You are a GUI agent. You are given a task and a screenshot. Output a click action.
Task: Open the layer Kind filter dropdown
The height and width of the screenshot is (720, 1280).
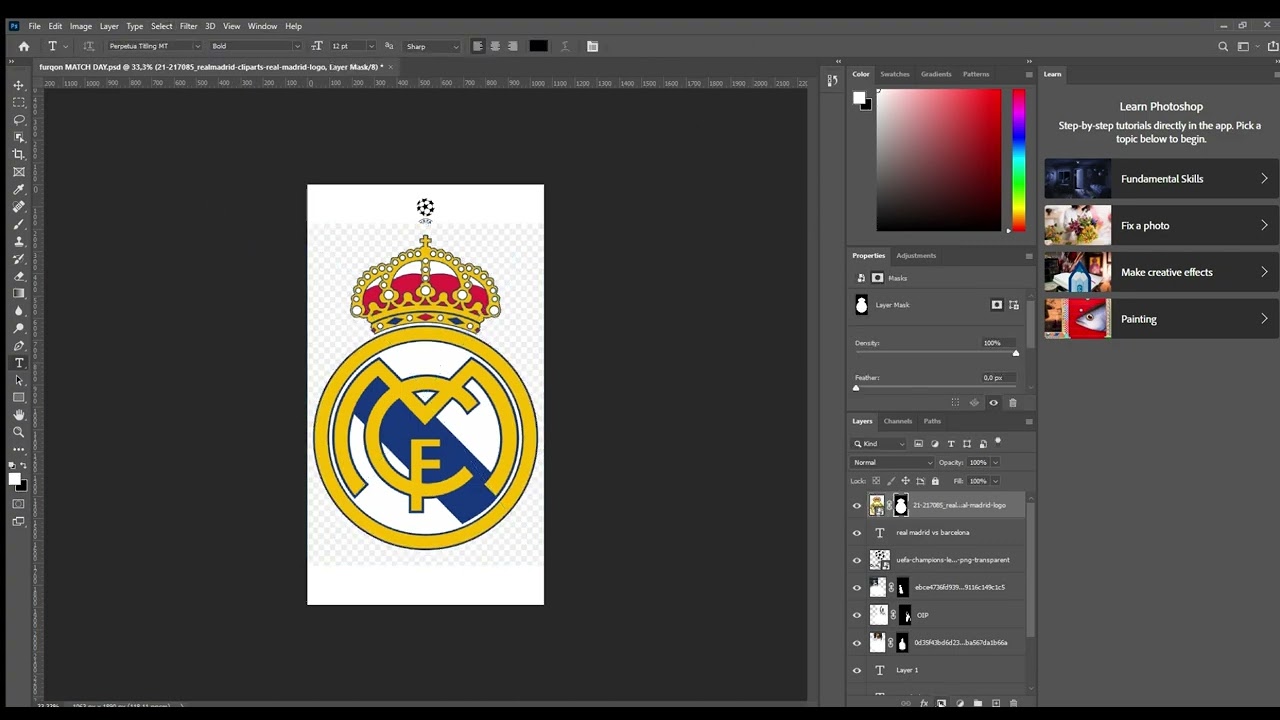(879, 444)
